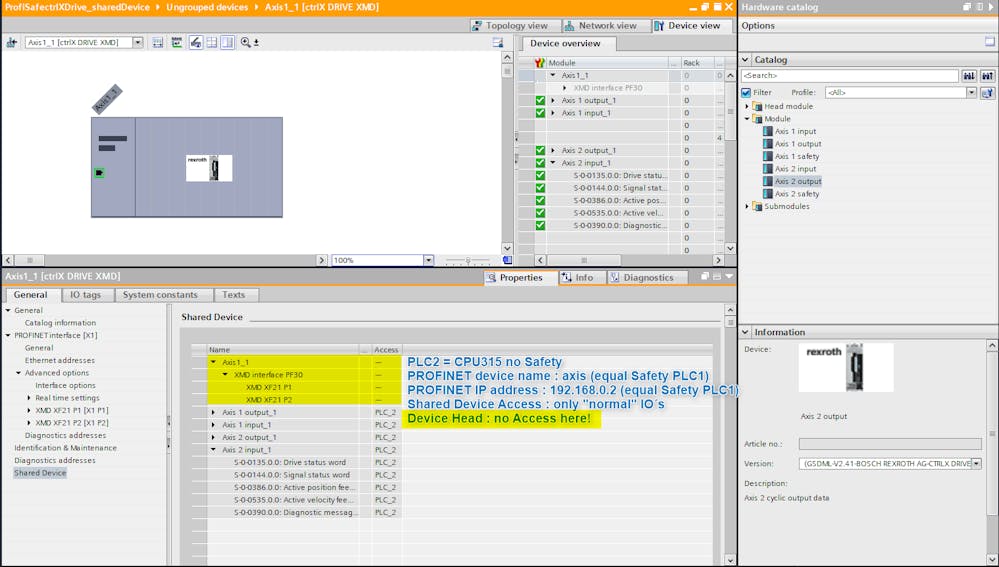Select the Axis 1 input module icon in catalog

[x=768, y=131]
